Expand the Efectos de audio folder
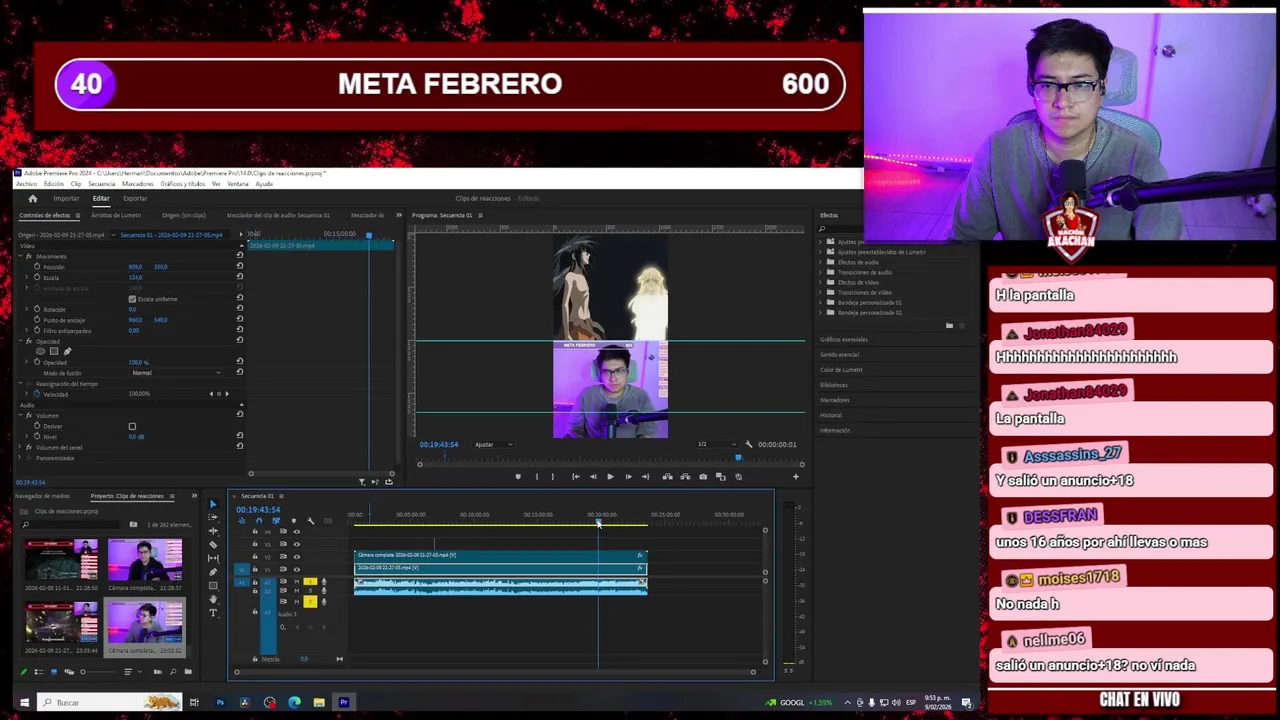This screenshot has height=720, width=1280. [821, 262]
